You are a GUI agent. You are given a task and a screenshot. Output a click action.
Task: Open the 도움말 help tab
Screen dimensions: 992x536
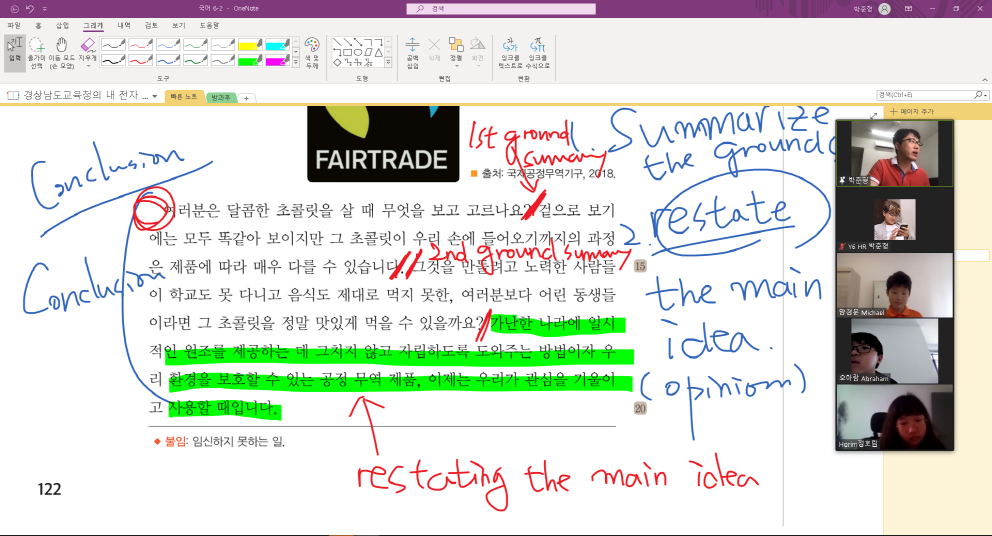209,25
